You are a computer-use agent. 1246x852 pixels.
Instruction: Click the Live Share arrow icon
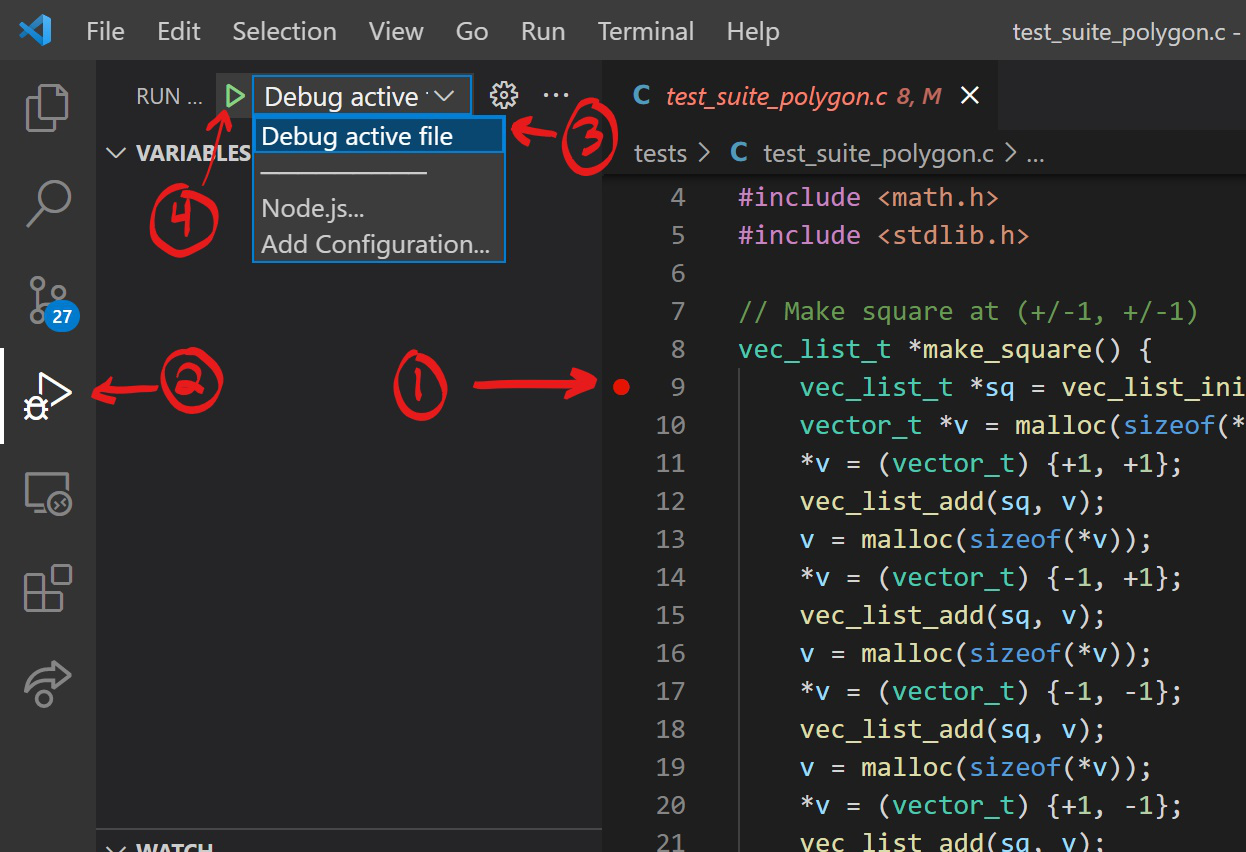tap(47, 684)
